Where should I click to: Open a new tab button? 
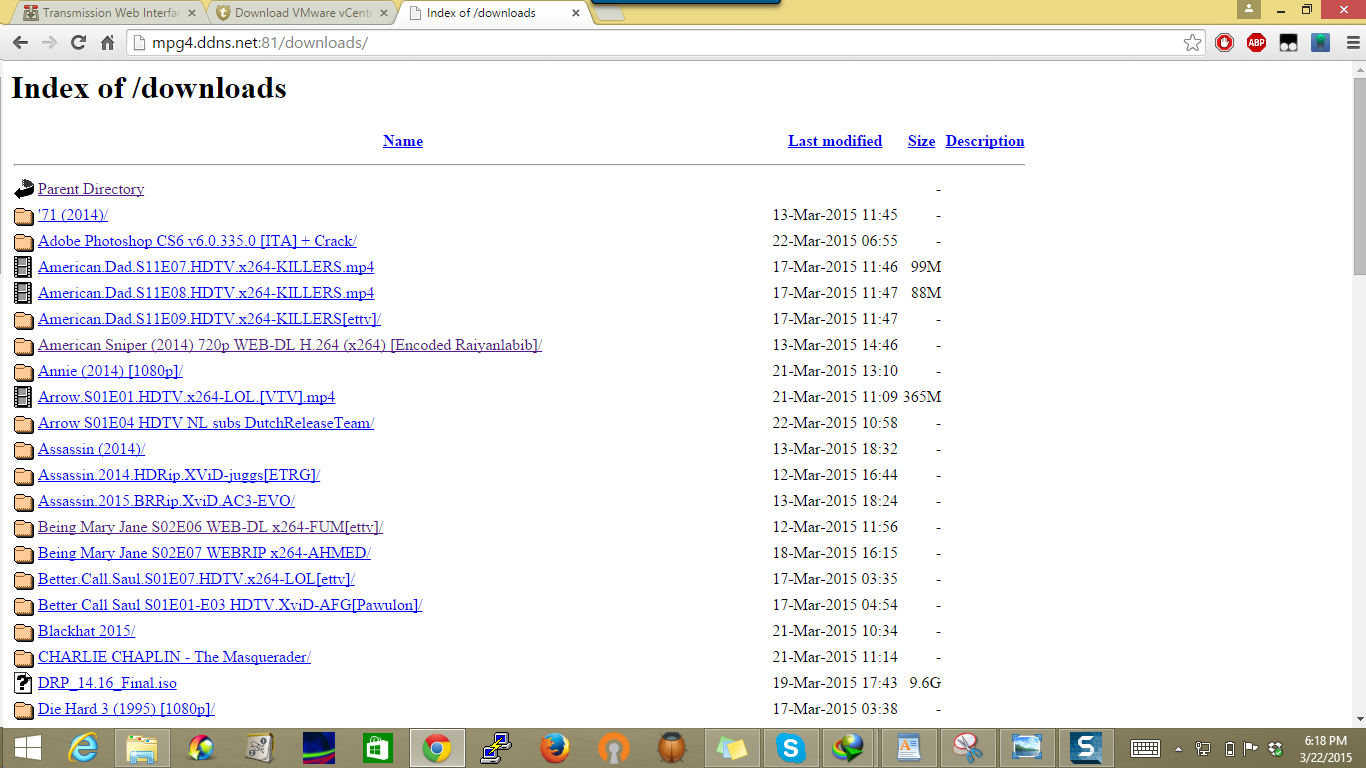coord(610,13)
